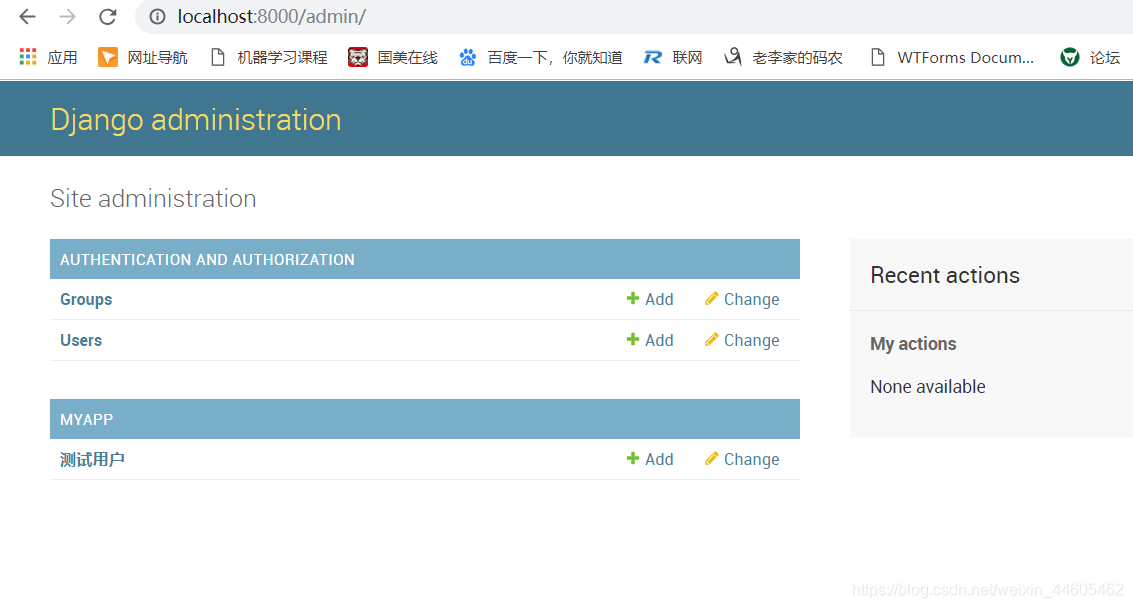The height and width of the screenshot is (608, 1133).
Task: Click the green plus icon next to 测试用户
Action: coord(632,458)
